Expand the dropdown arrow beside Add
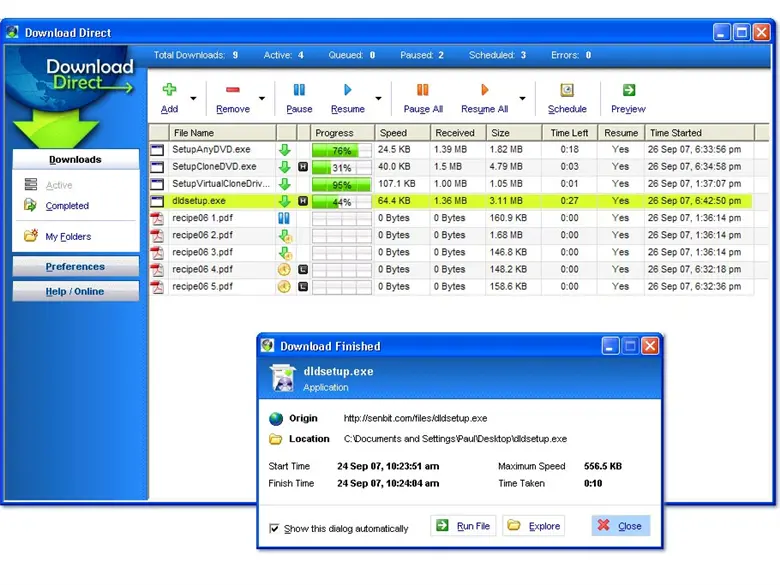This screenshot has height=585, width=780. (193, 98)
